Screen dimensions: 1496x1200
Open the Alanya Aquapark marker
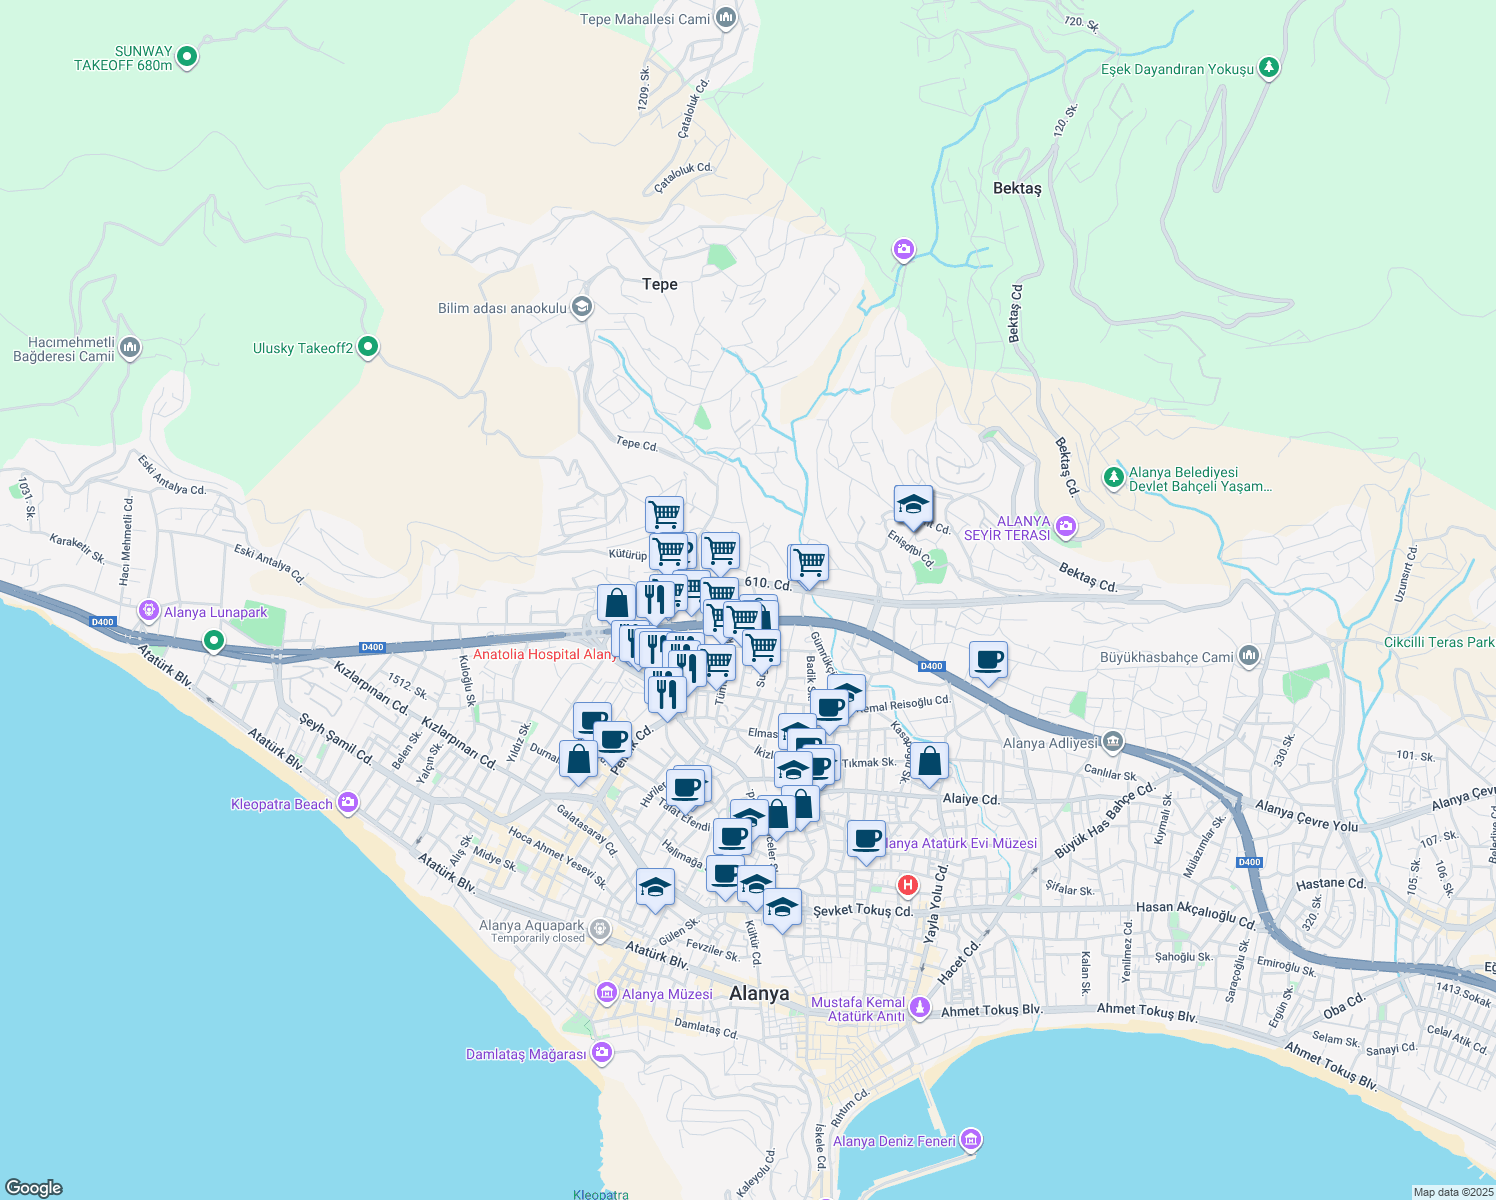pos(597,930)
